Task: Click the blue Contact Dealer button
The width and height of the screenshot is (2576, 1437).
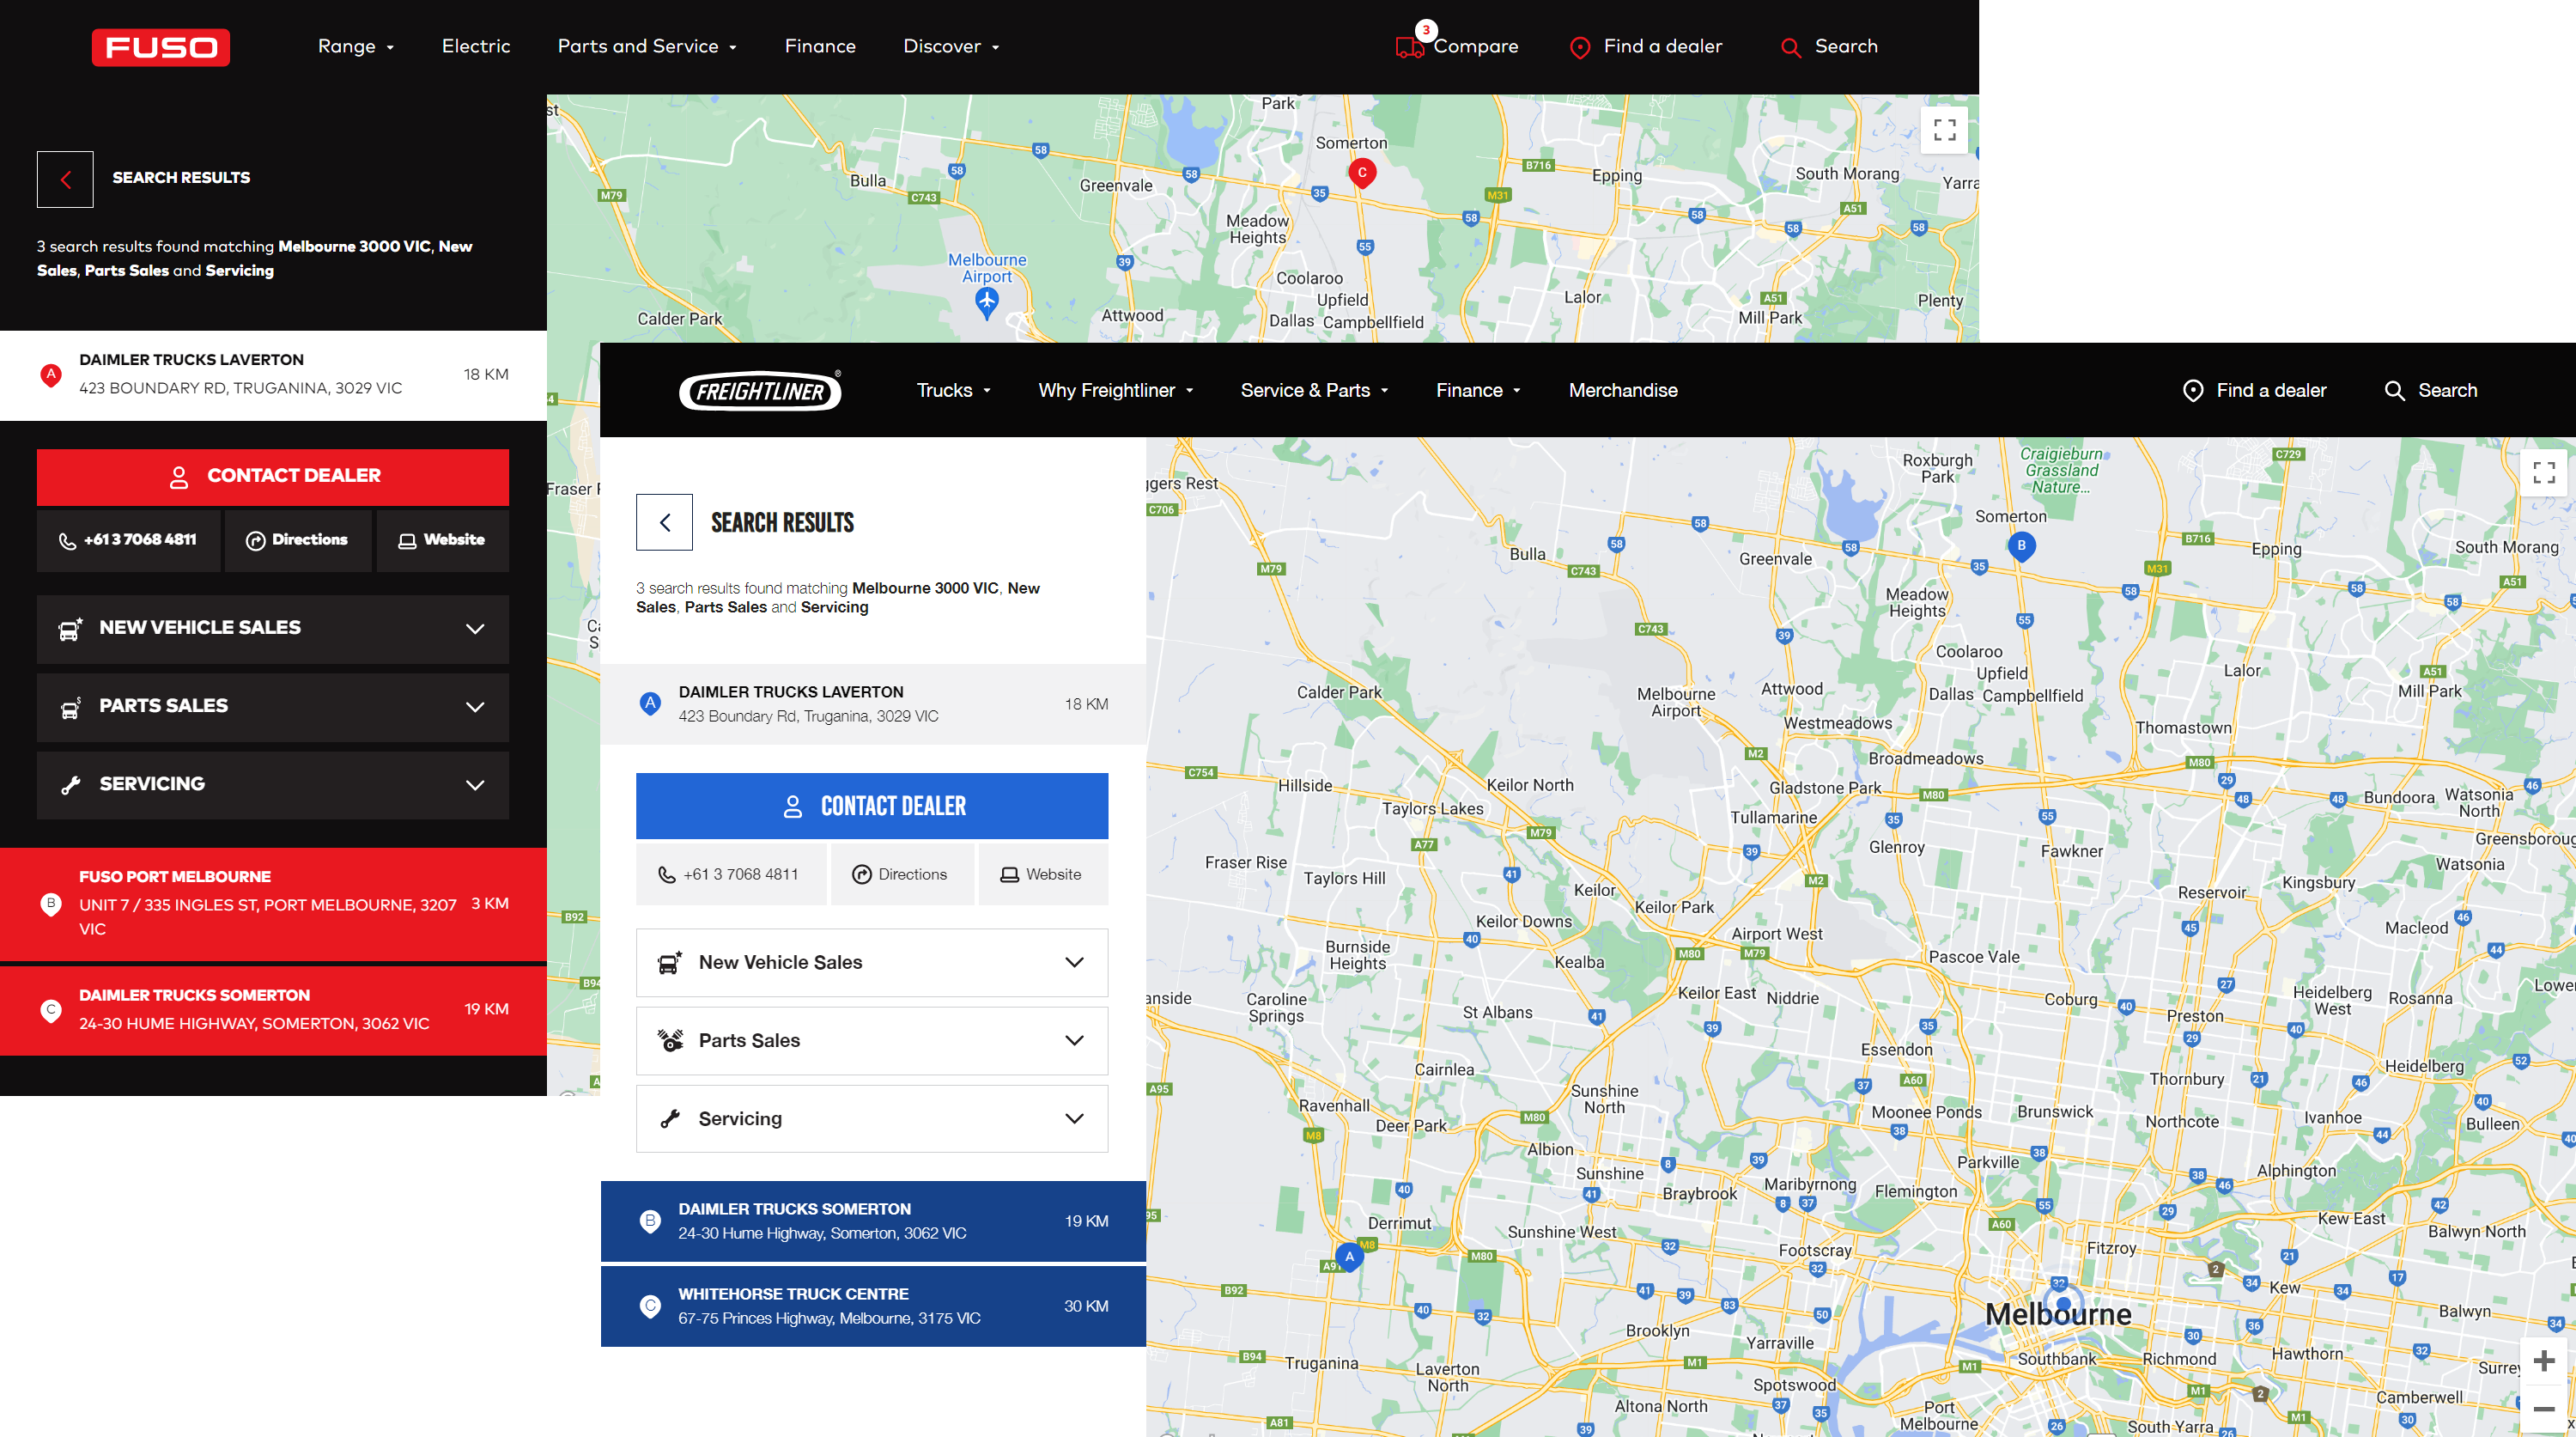Action: pyautogui.click(x=871, y=806)
